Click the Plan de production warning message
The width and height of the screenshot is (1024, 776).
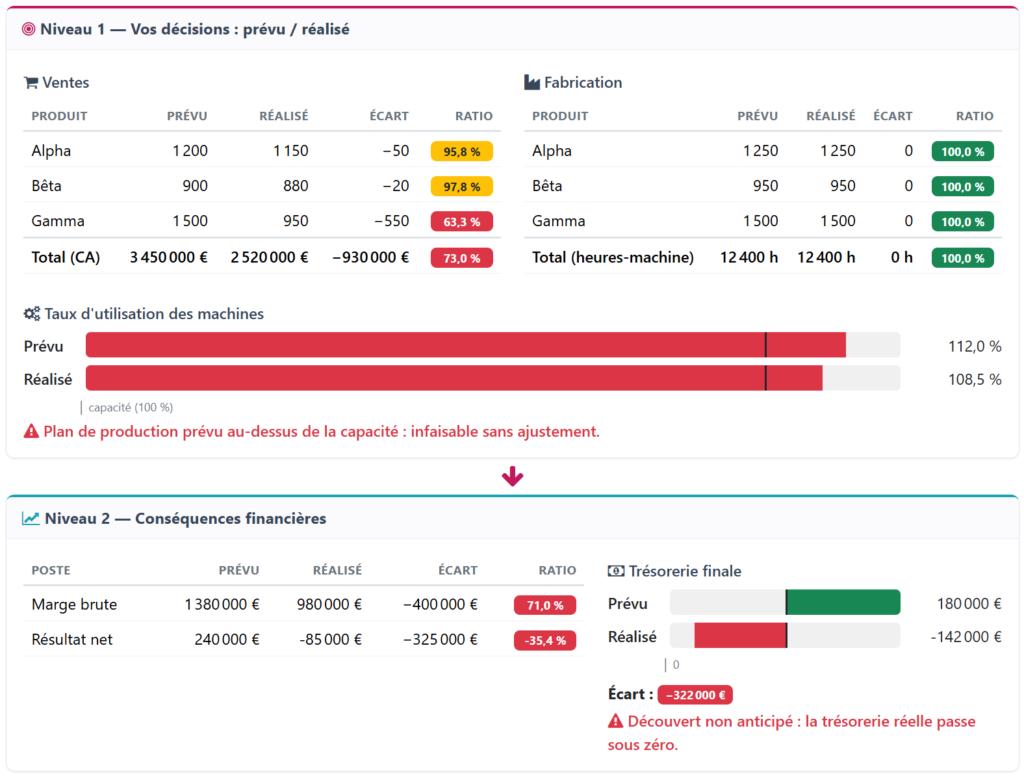(x=321, y=432)
